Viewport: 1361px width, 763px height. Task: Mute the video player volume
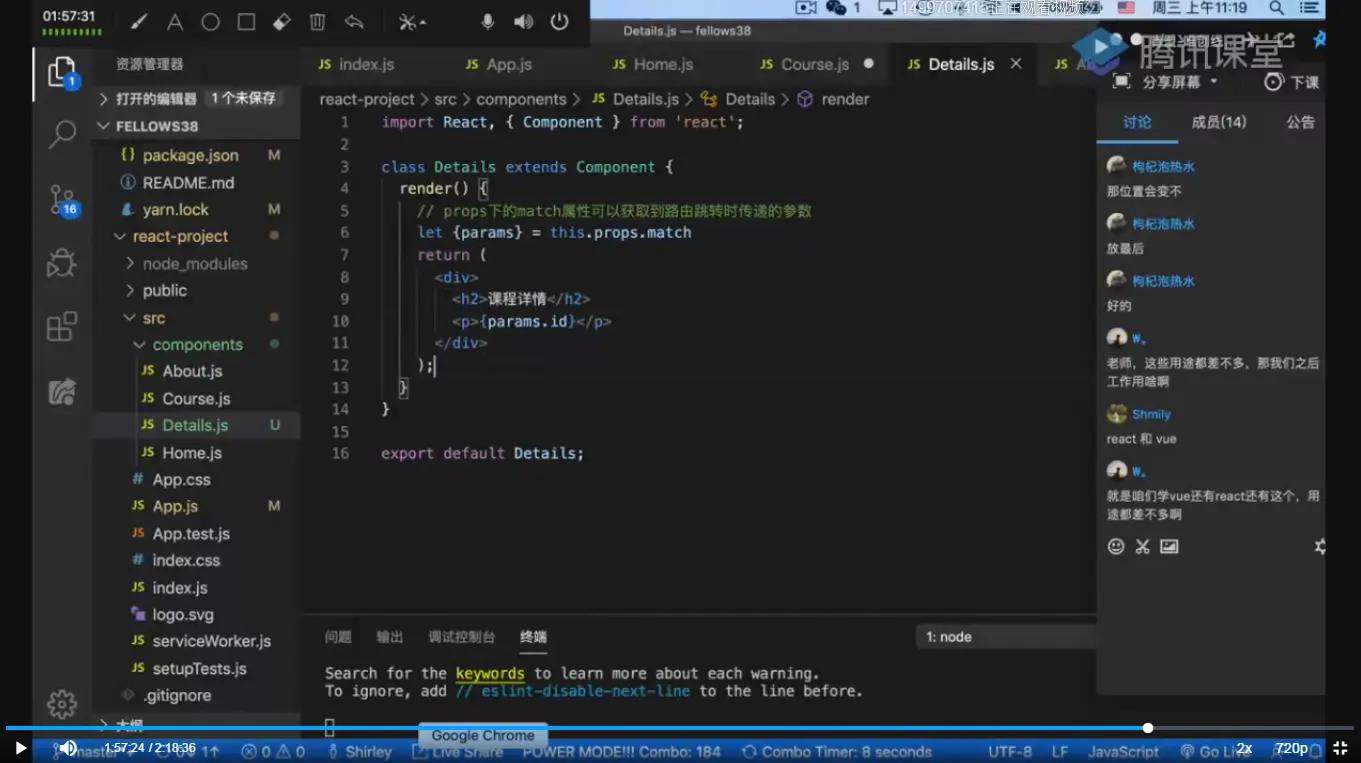pos(68,748)
